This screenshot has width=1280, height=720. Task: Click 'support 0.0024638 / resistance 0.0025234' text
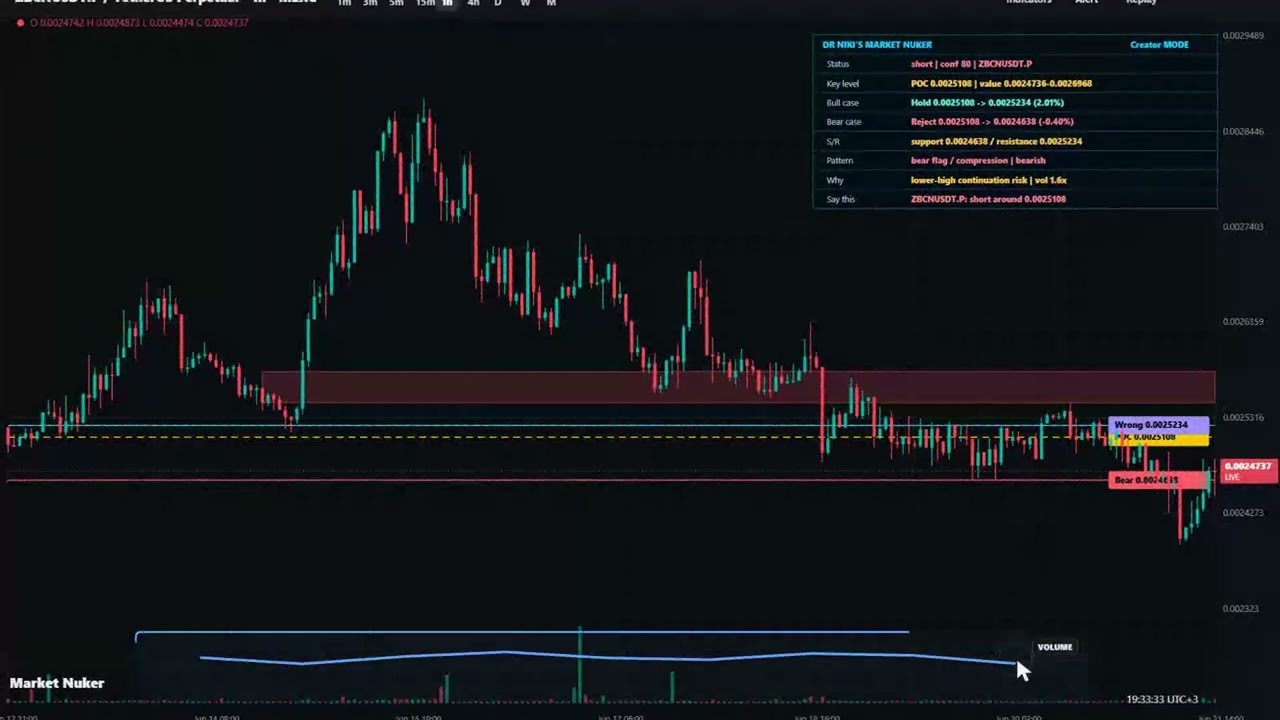click(996, 142)
